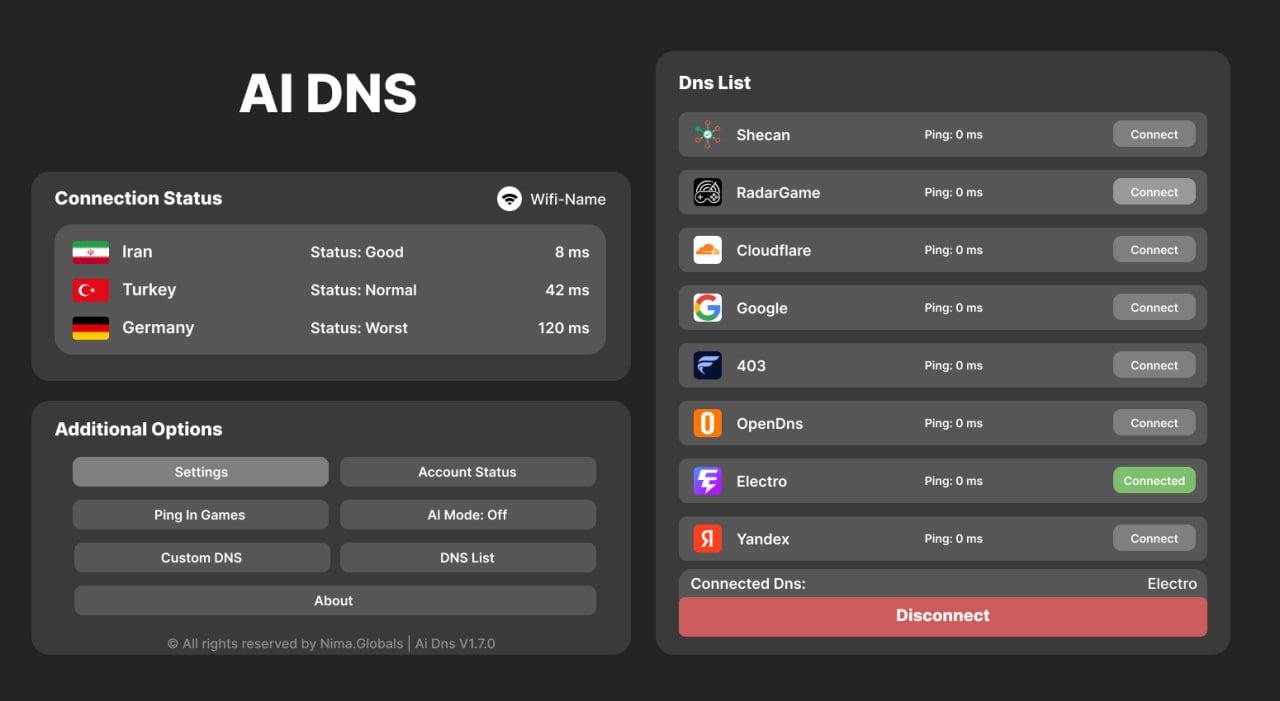
Task: Open Ping In Games option
Action: [200, 515]
